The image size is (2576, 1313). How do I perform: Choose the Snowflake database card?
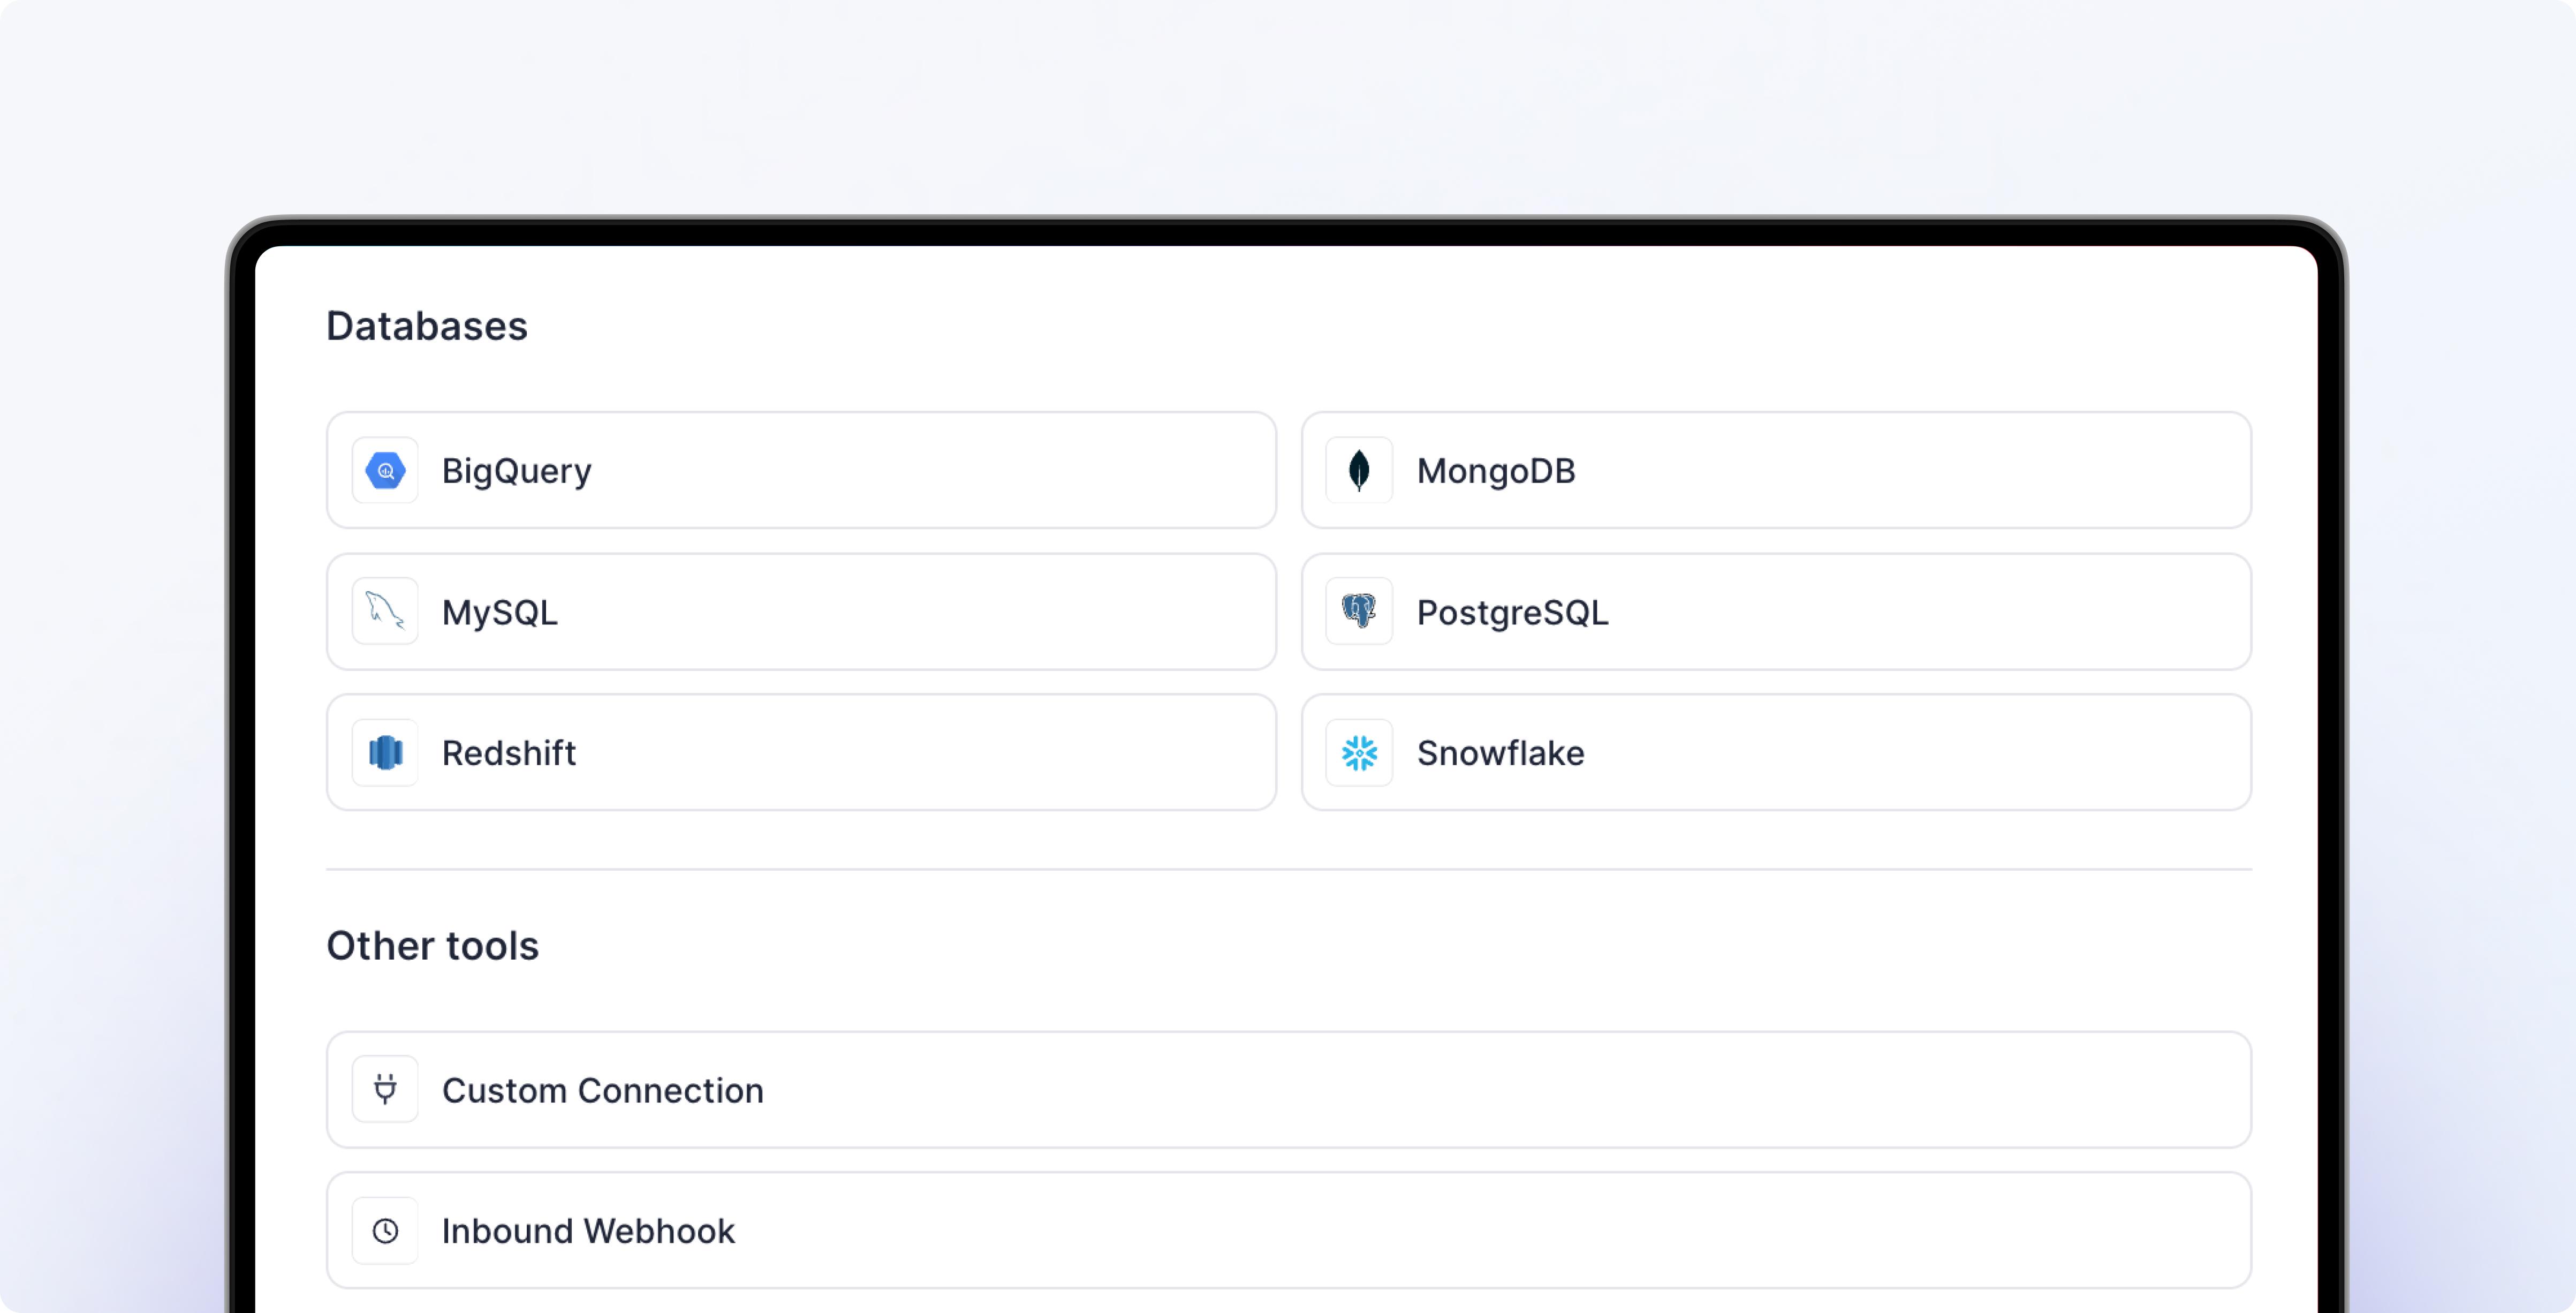point(1775,752)
